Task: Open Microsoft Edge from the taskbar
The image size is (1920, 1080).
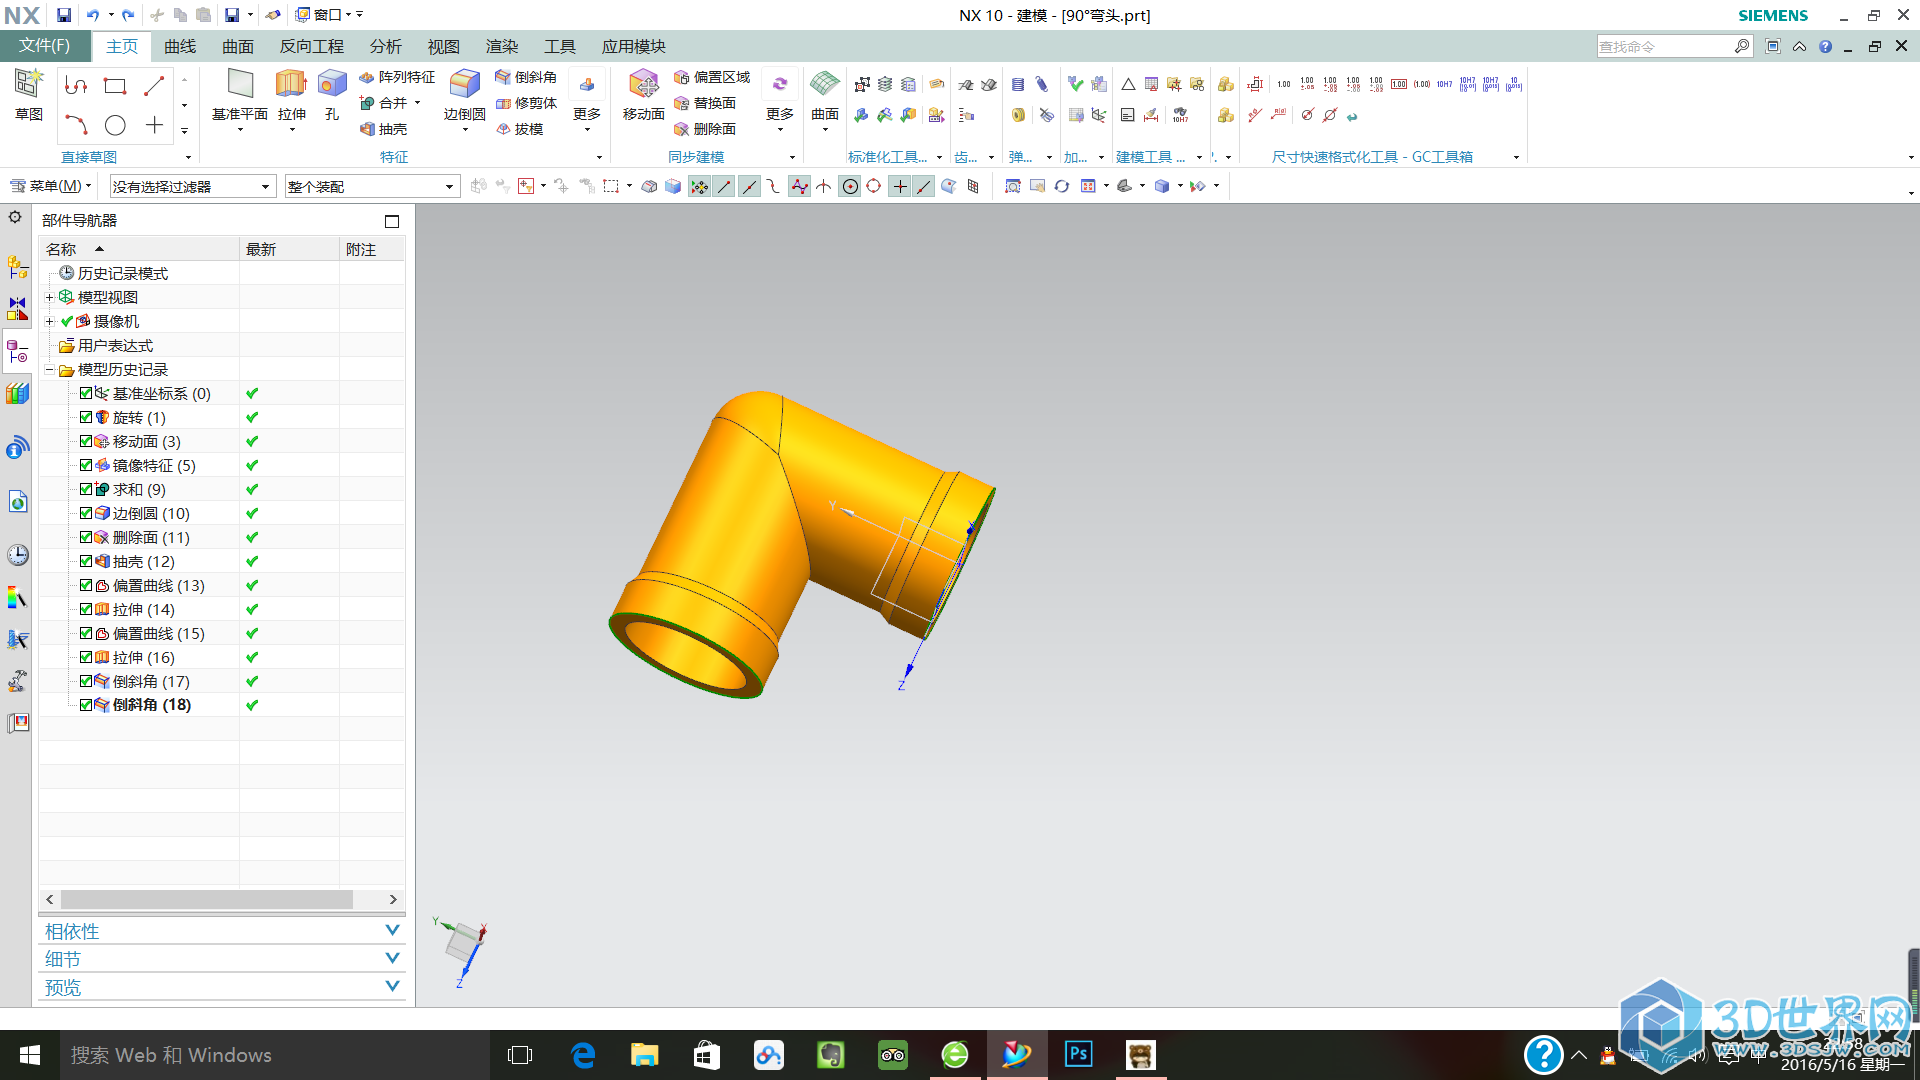Action: 582,1054
